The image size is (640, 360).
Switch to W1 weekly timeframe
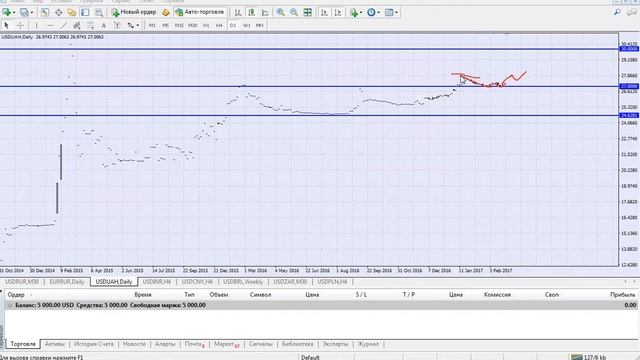tap(247, 25)
